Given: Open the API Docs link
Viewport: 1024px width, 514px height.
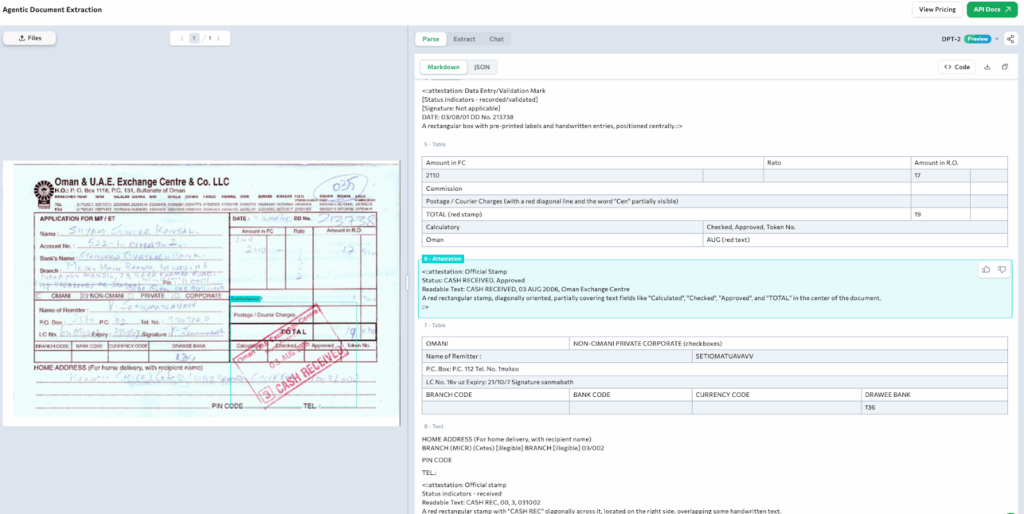Looking at the screenshot, I should coord(992,9).
